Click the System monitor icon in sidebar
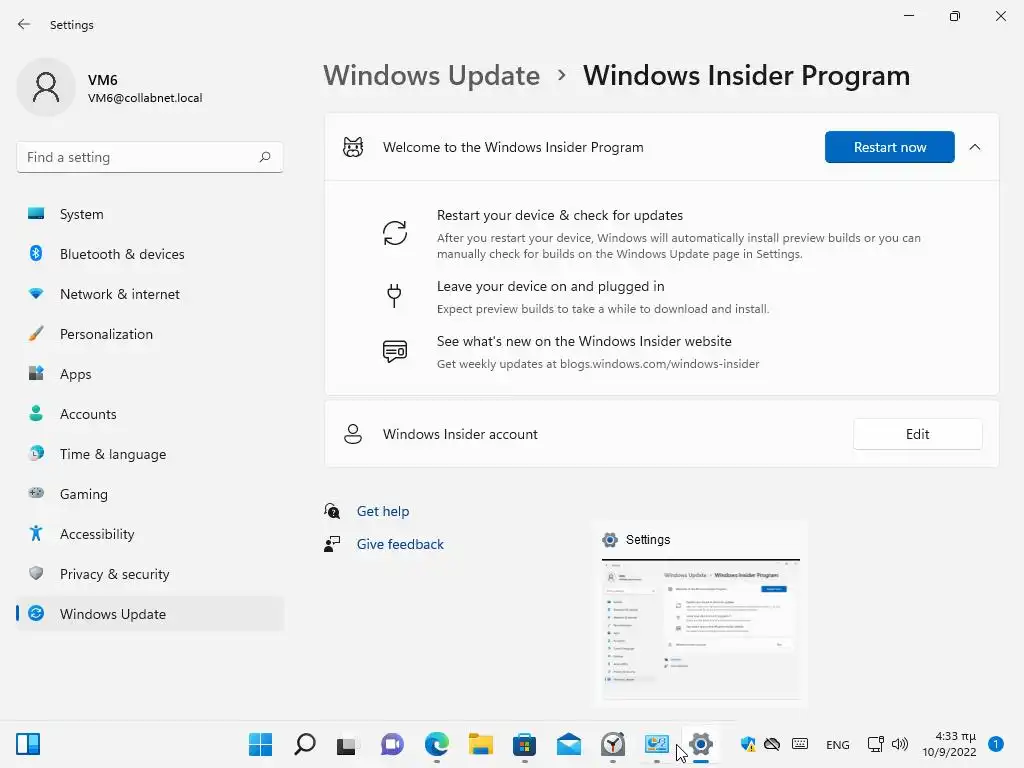 pos(37,214)
